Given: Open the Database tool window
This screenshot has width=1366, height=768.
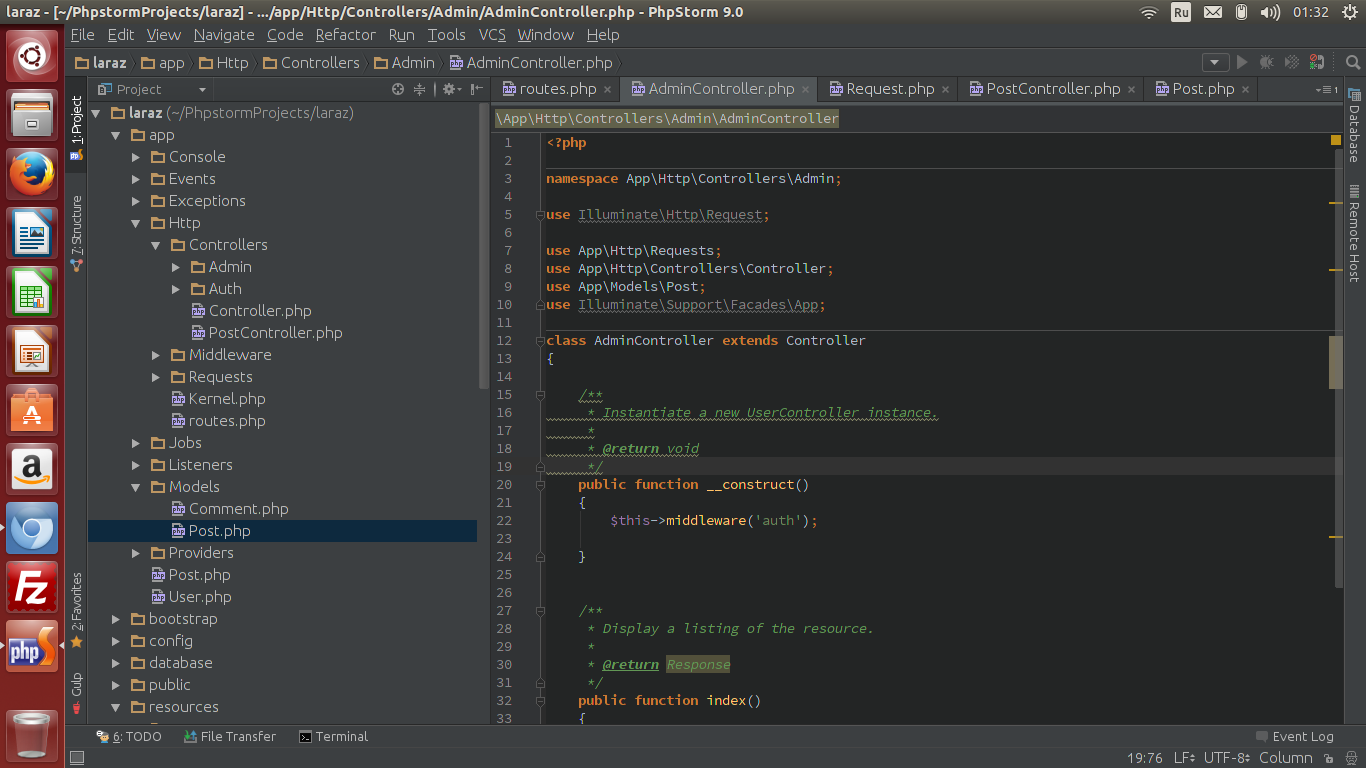Looking at the screenshot, I should click(1354, 126).
